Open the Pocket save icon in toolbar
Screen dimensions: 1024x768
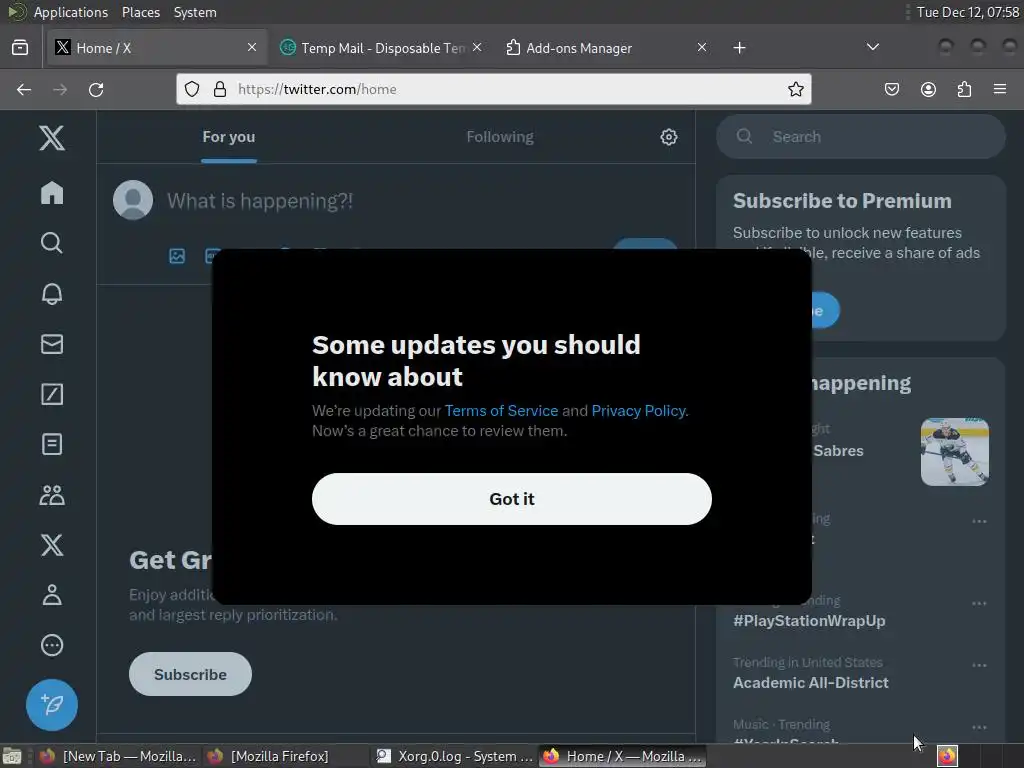[x=891, y=89]
